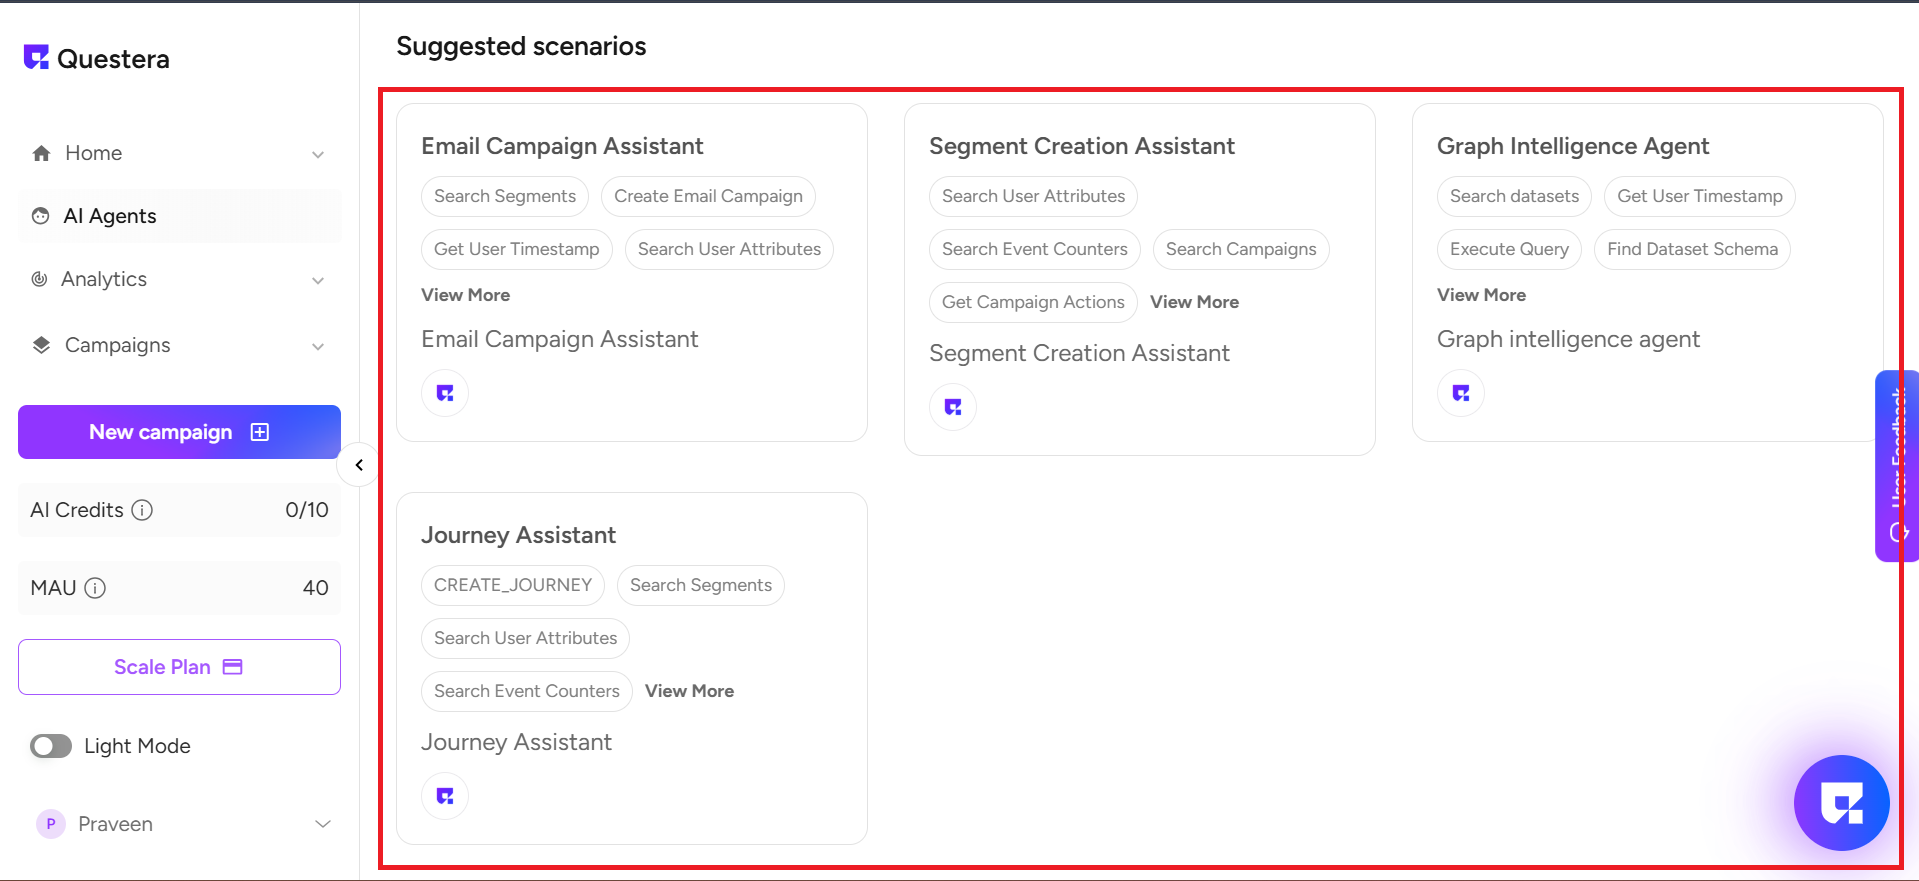This screenshot has height=881, width=1919.
Task: Click Questera icon under Segment Creation Assistant
Action: pyautogui.click(x=953, y=407)
